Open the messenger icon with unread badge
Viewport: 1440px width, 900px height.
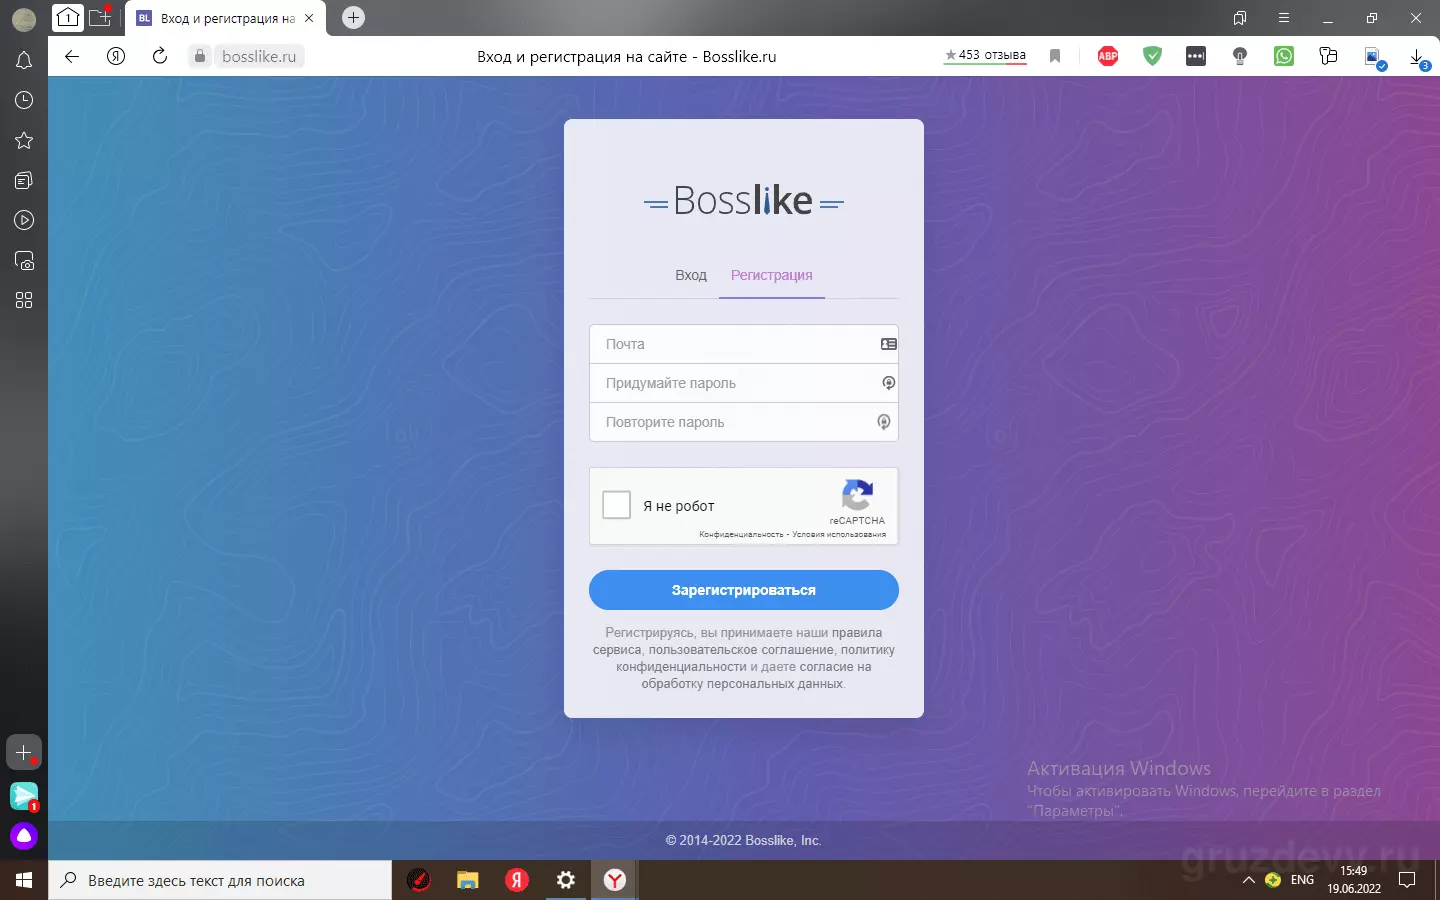click(24, 796)
